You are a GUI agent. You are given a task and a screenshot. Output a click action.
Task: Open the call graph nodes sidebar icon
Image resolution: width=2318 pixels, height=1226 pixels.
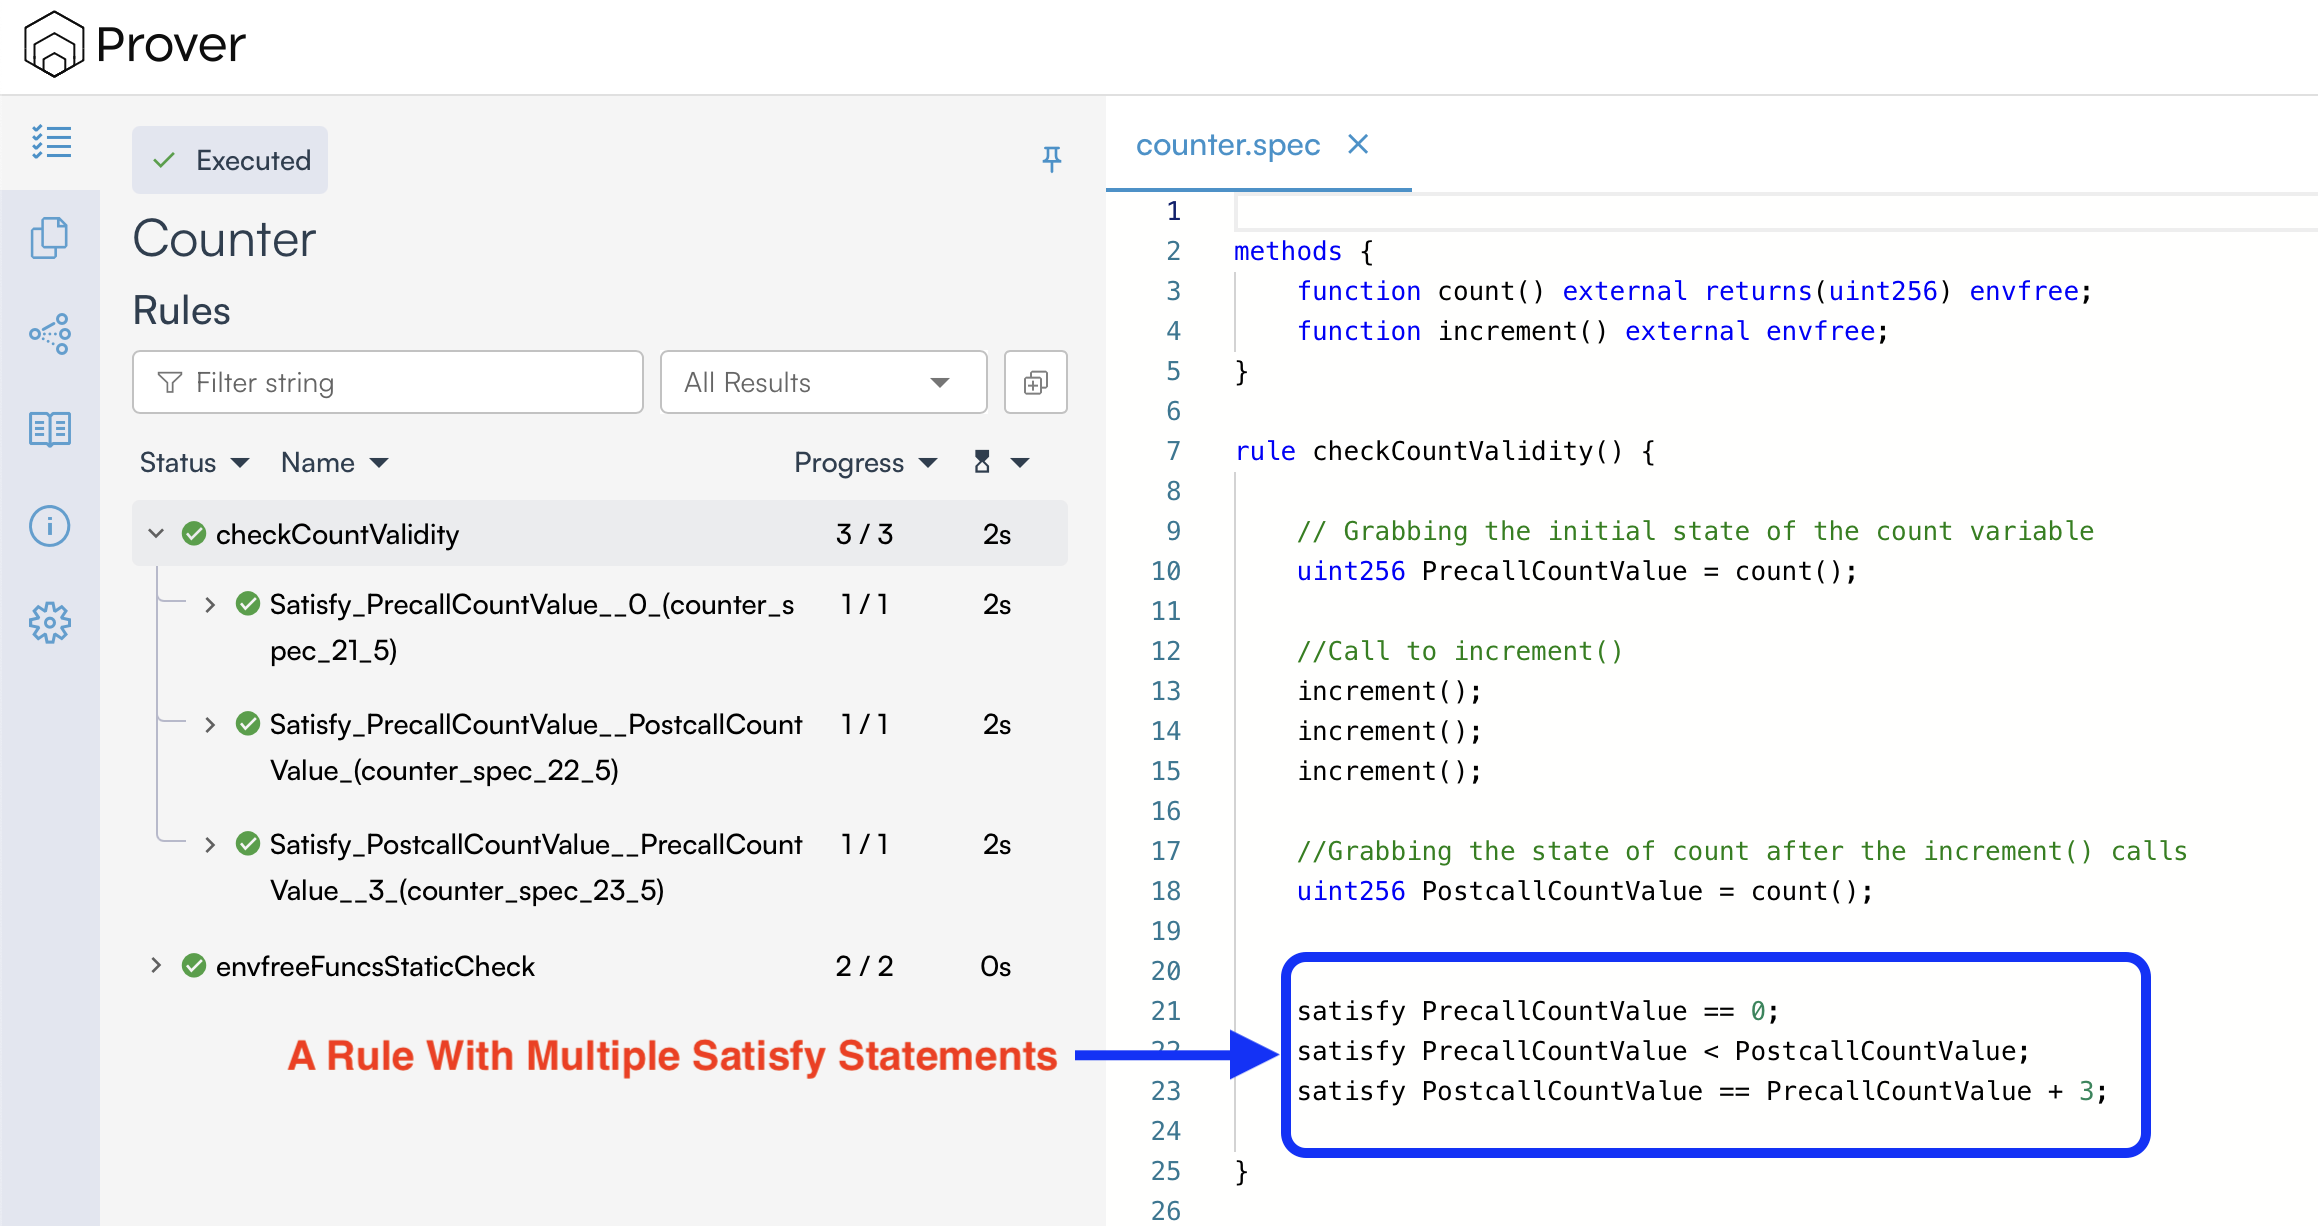tap(50, 334)
